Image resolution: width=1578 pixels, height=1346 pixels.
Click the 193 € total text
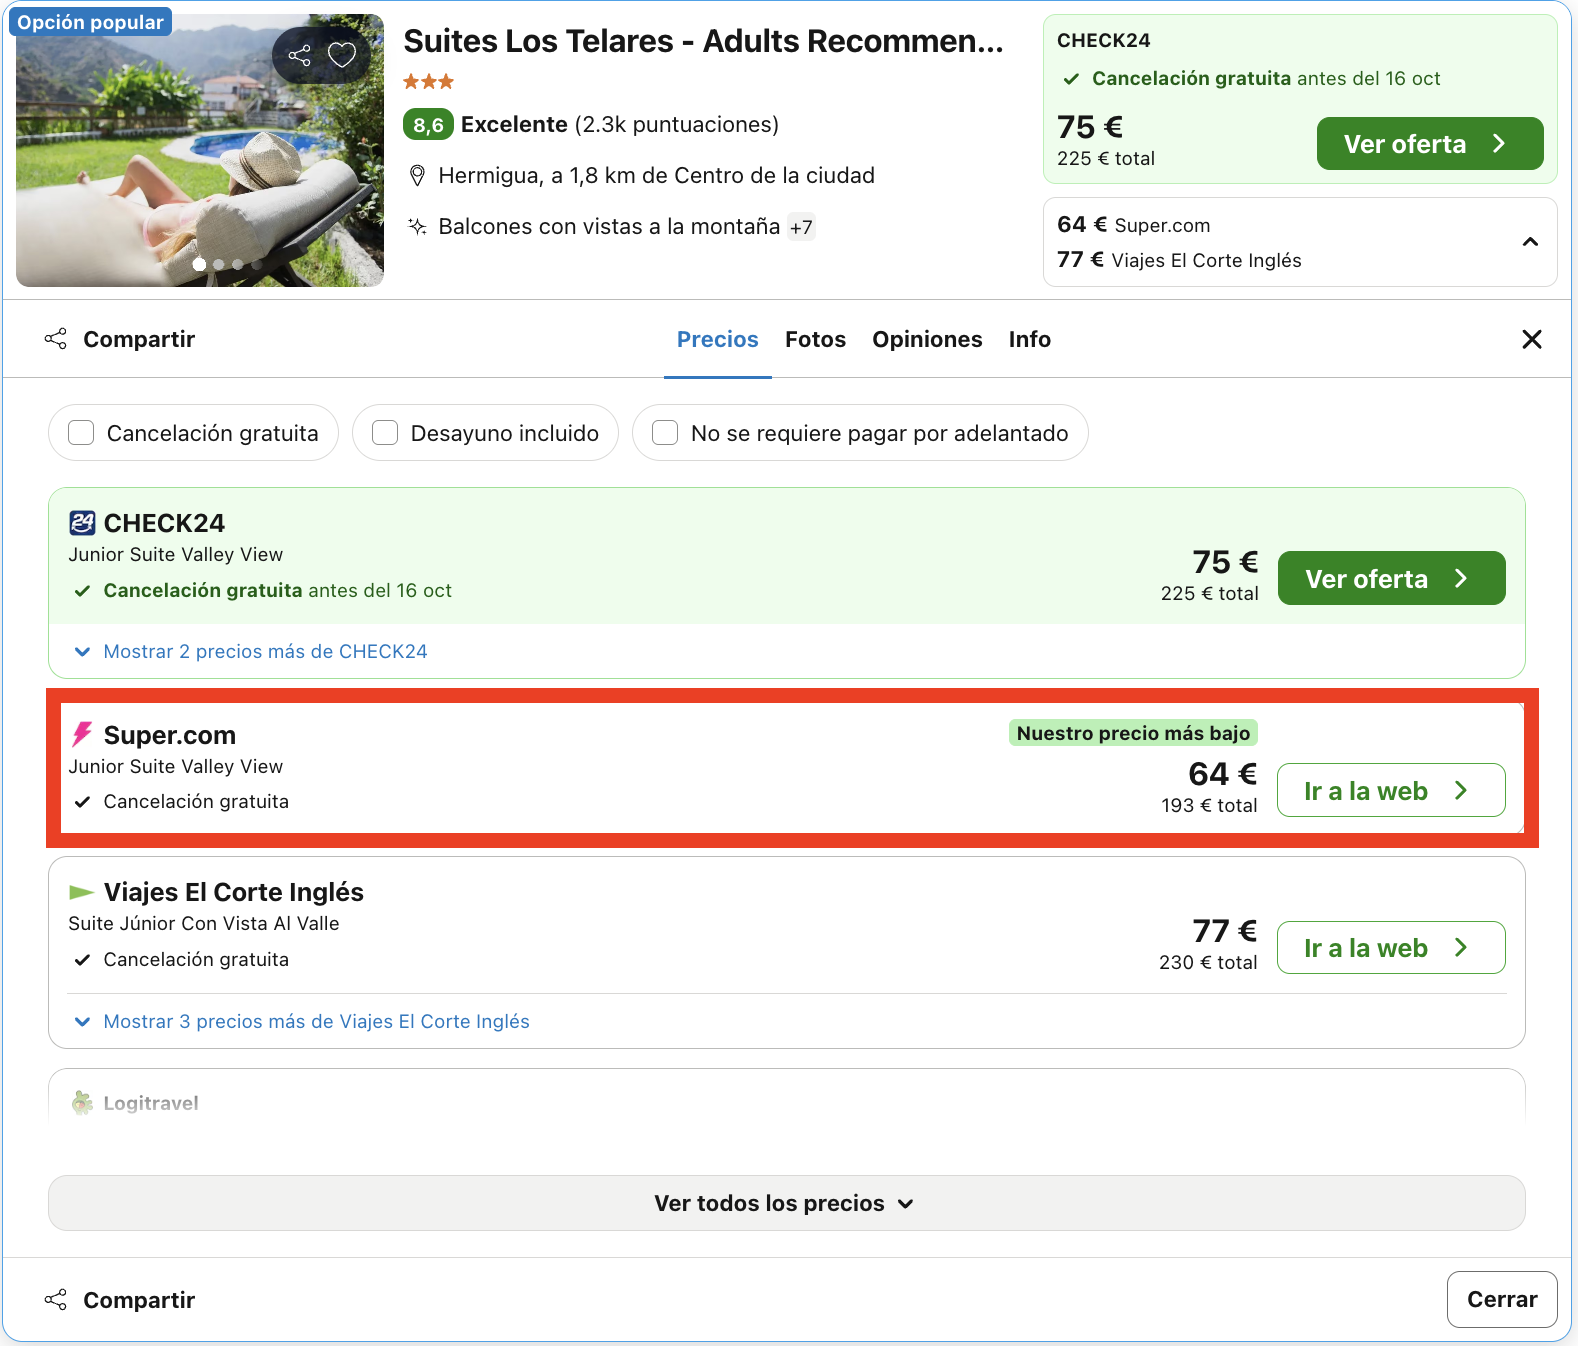1209,805
